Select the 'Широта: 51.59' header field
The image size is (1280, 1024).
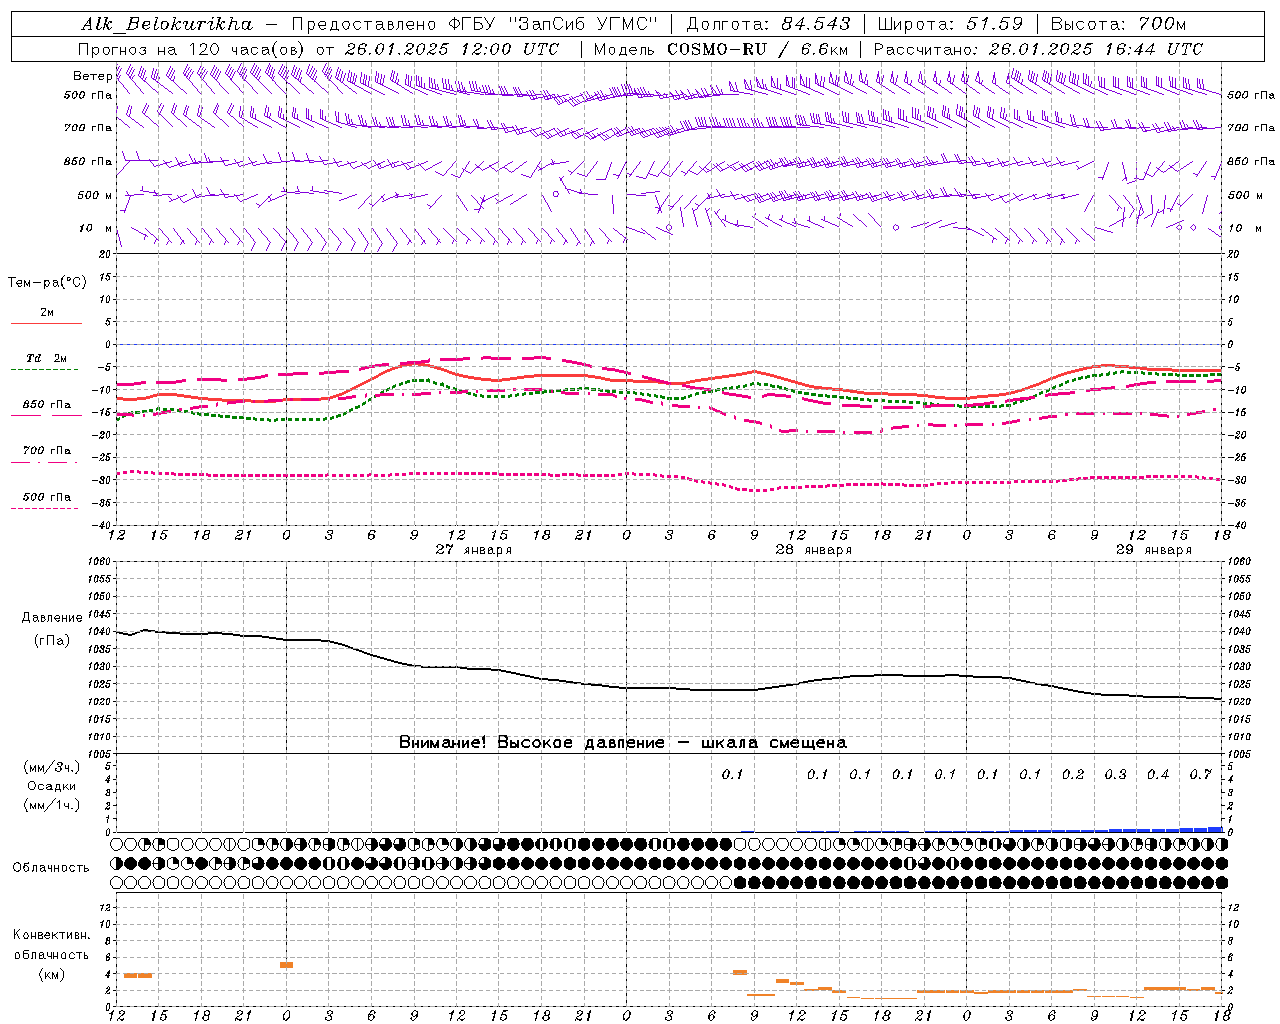point(950,24)
